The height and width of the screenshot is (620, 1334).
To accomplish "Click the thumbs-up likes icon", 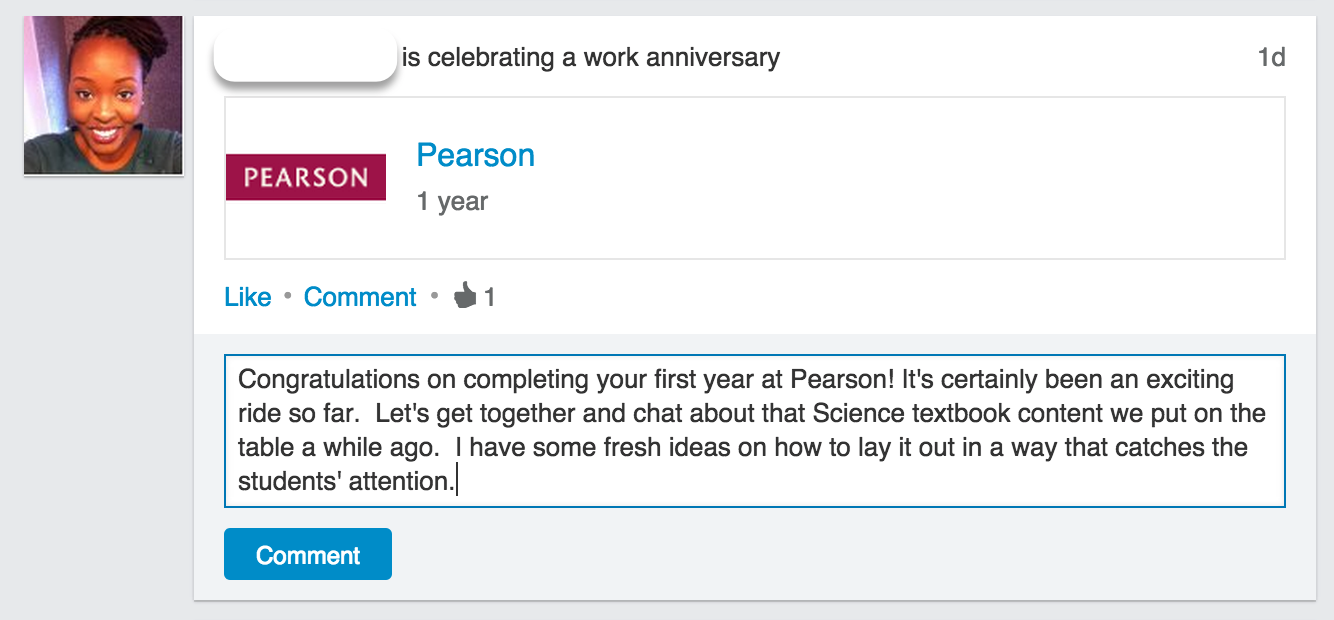I will click(465, 296).
